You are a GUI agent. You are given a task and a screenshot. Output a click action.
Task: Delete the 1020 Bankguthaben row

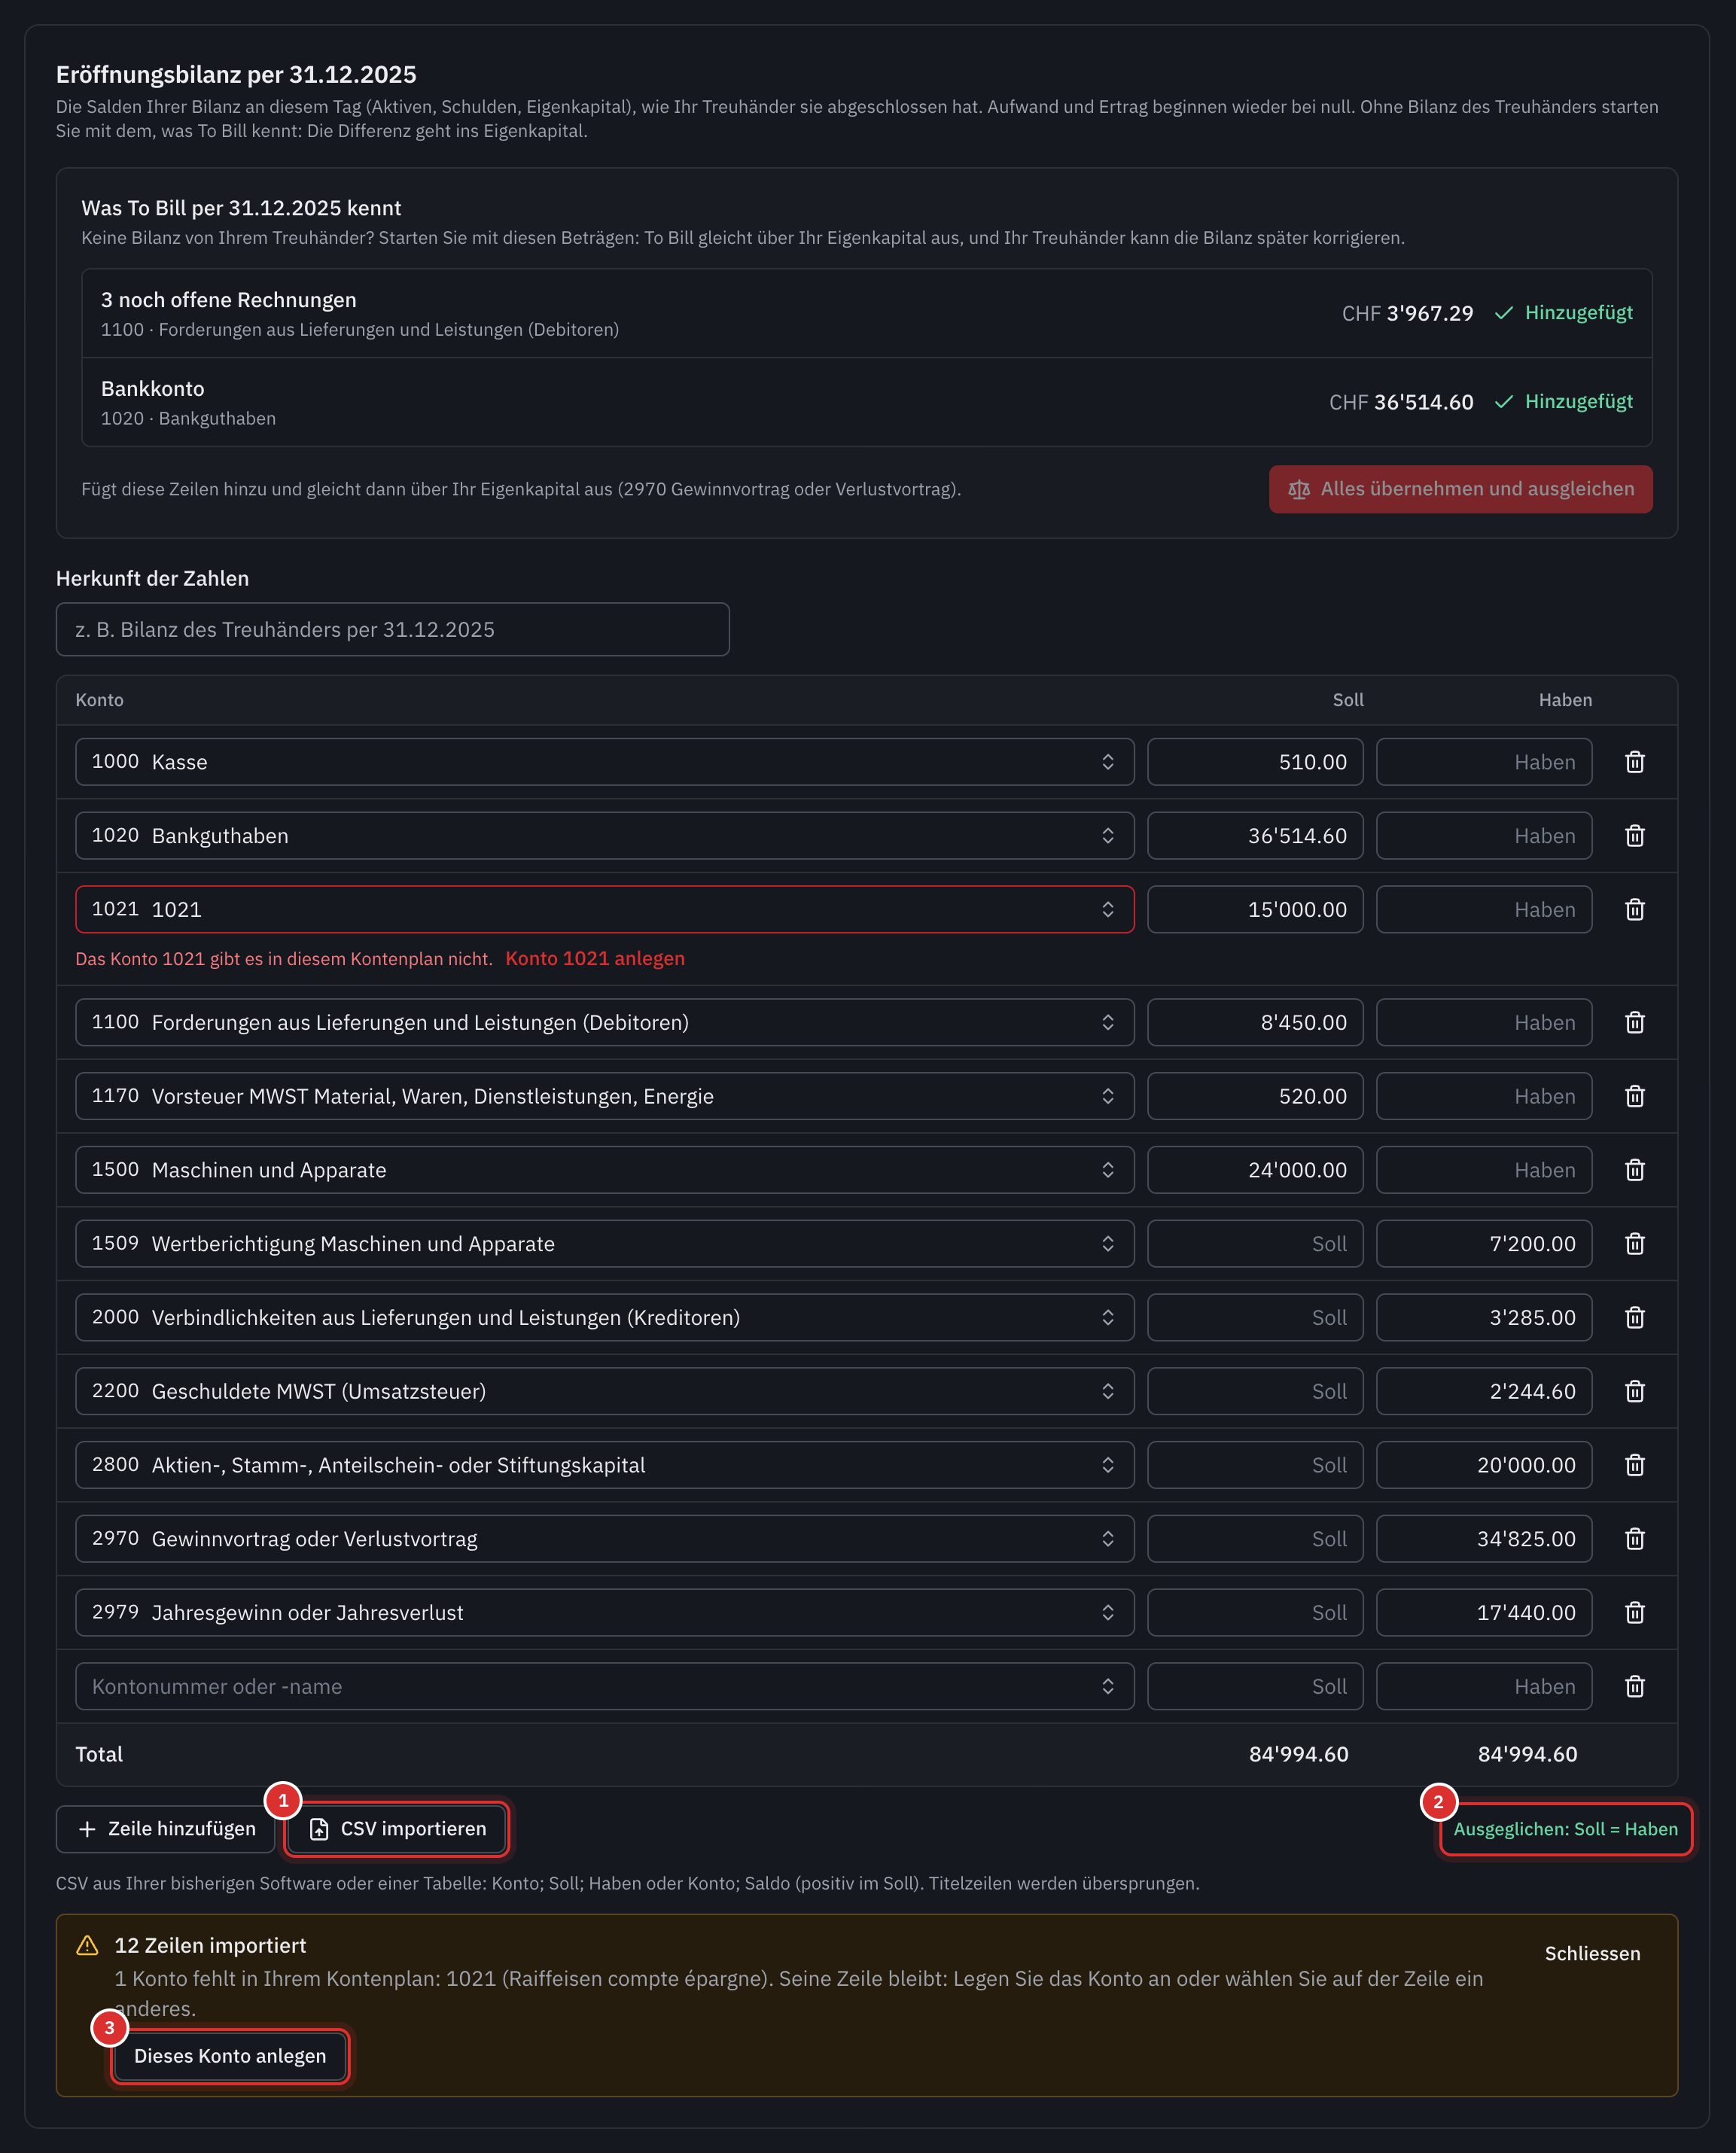1634,836
